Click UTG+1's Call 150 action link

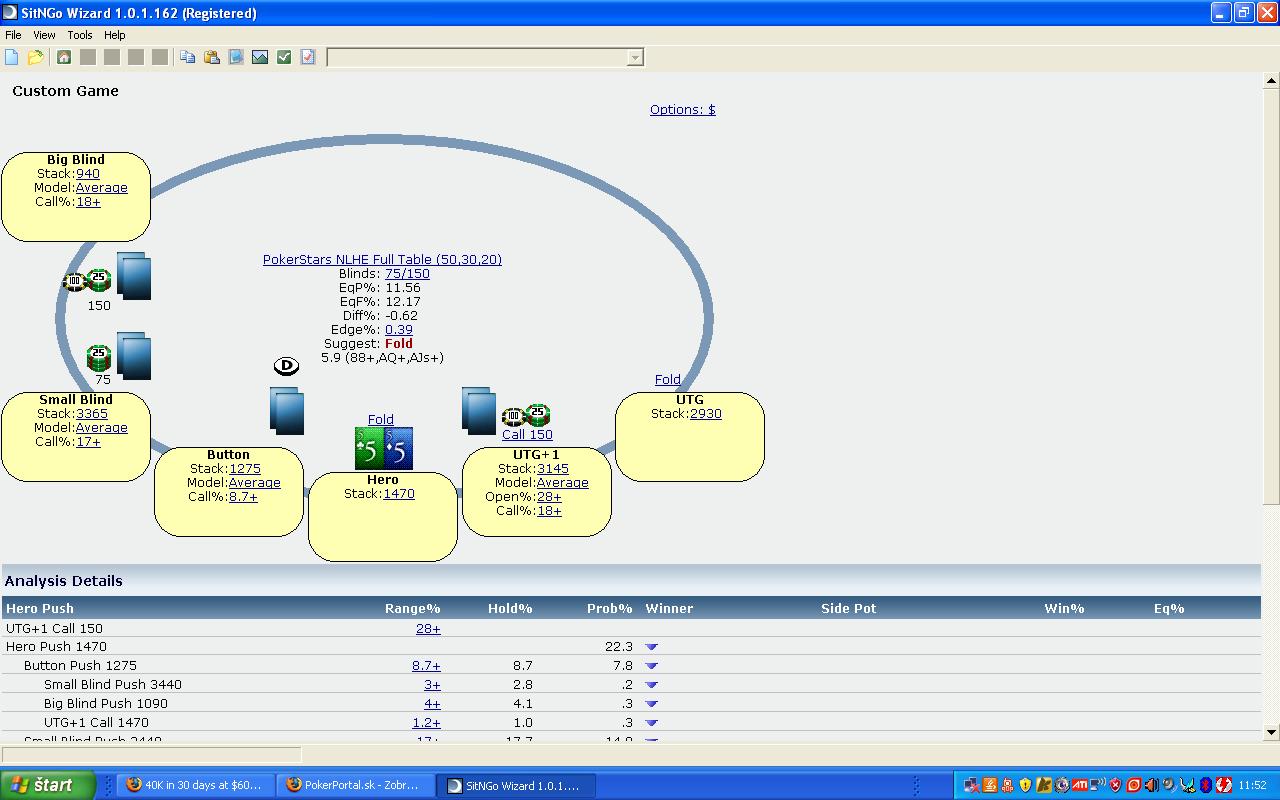coord(527,434)
